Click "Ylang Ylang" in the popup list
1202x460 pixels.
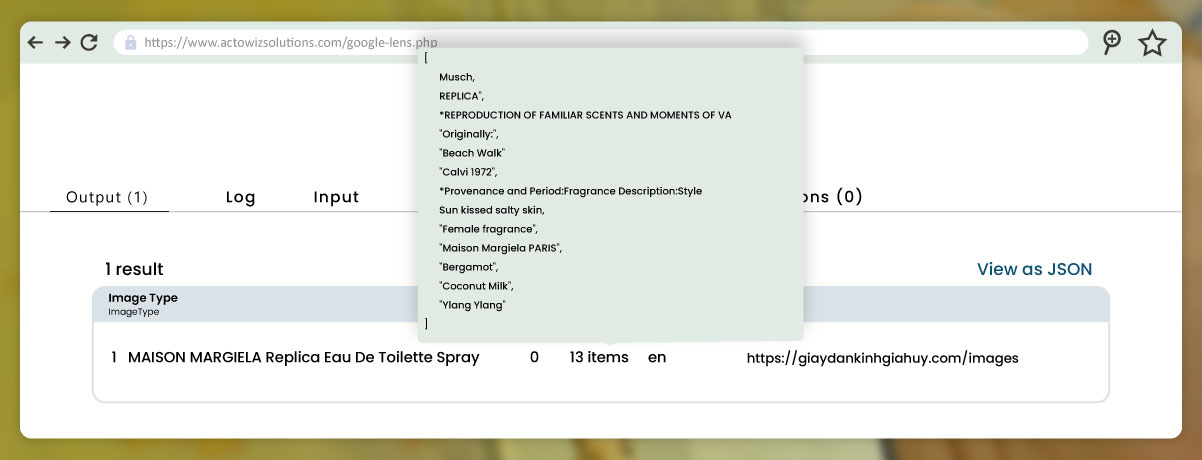(472, 305)
